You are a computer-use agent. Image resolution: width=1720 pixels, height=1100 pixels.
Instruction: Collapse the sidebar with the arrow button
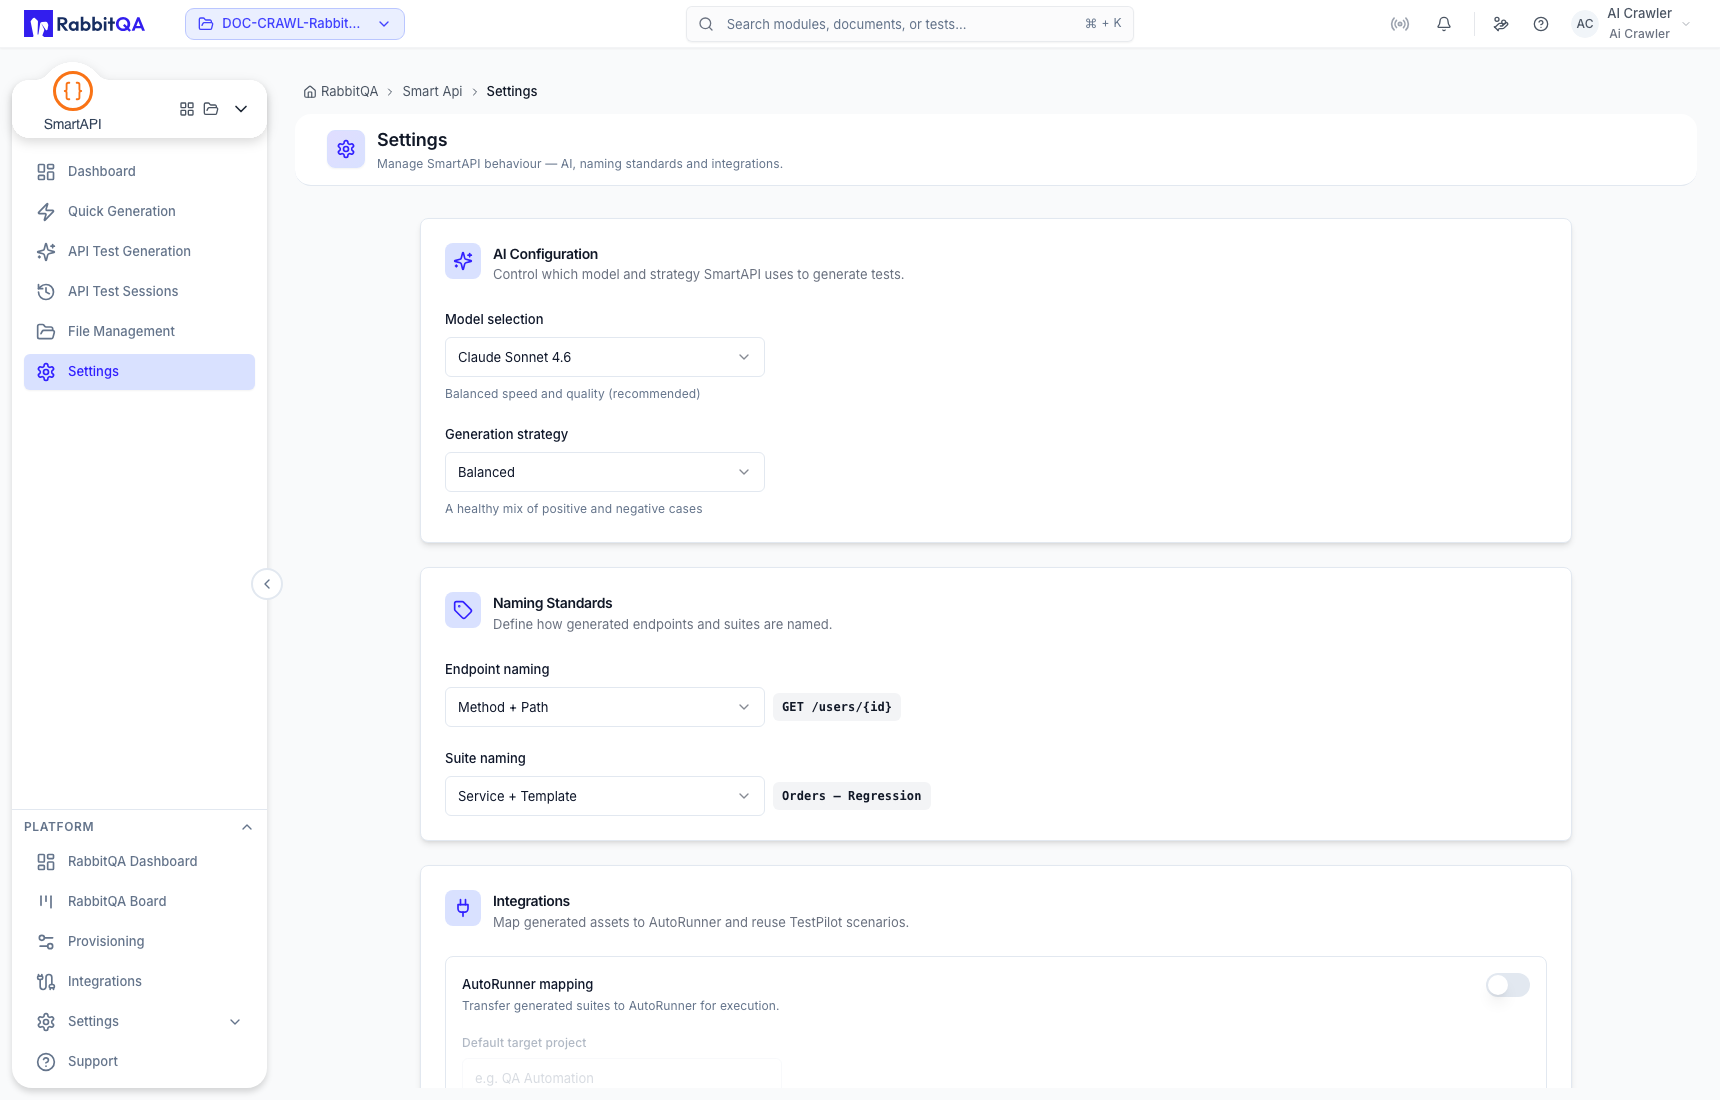click(267, 584)
